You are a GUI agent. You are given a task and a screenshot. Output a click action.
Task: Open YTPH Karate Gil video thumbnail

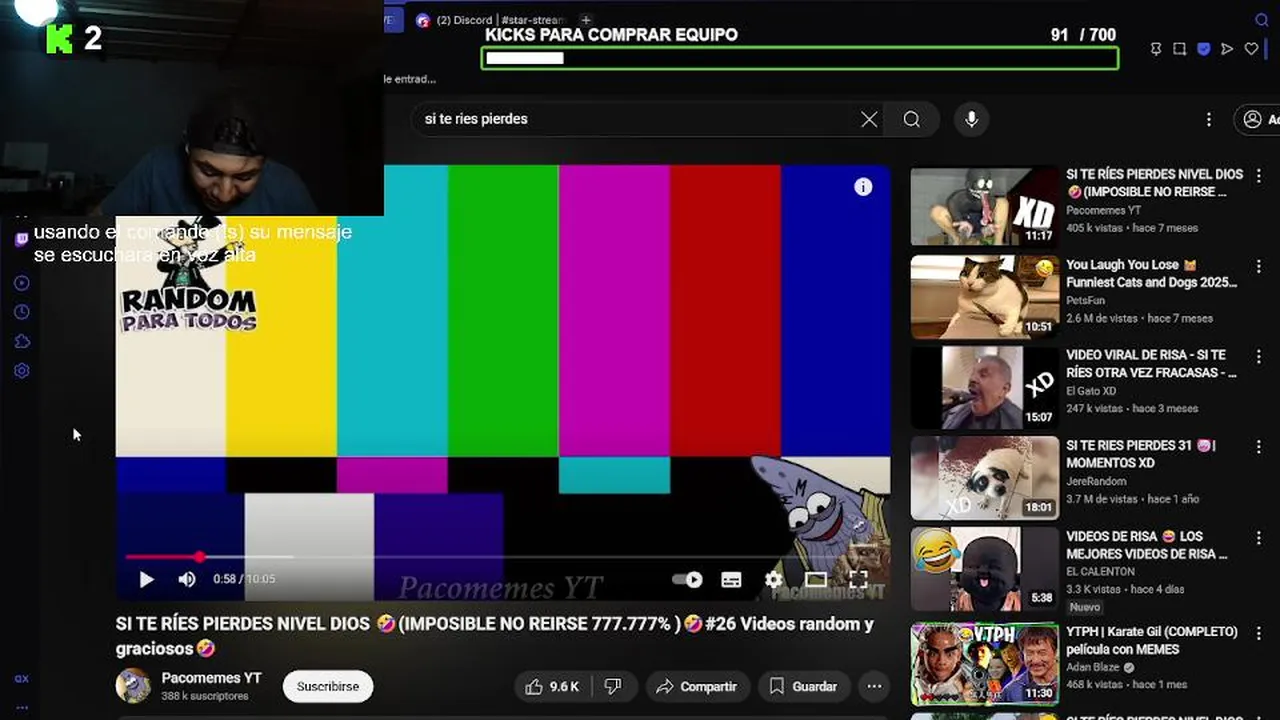pyautogui.click(x=984, y=664)
